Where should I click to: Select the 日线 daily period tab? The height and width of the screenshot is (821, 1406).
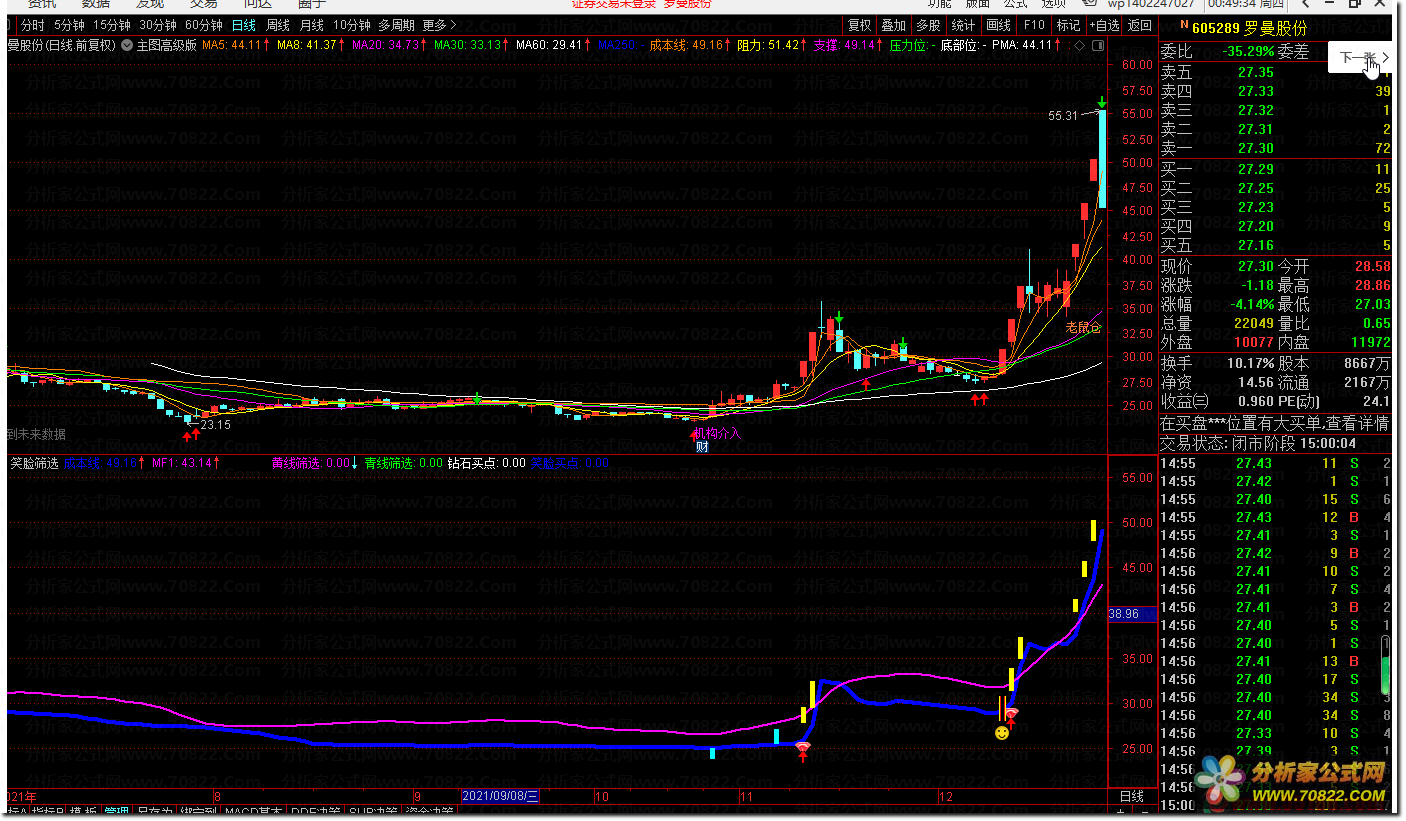pyautogui.click(x=243, y=25)
